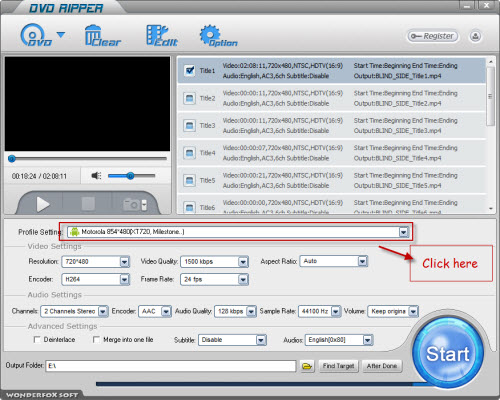Screen dimensions: 500x400
Task: Check the Title5 checkbox
Action: (190, 180)
